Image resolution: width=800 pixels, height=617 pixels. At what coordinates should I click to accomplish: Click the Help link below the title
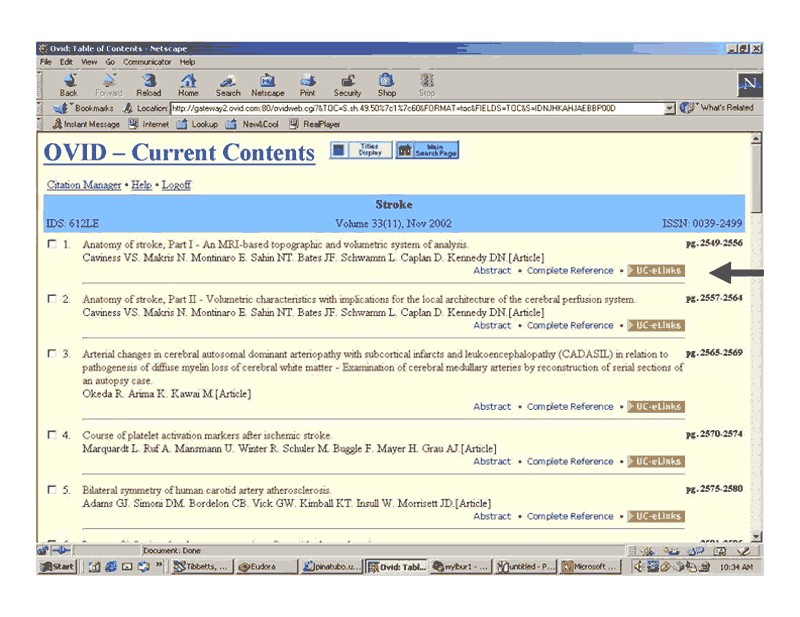click(141, 185)
